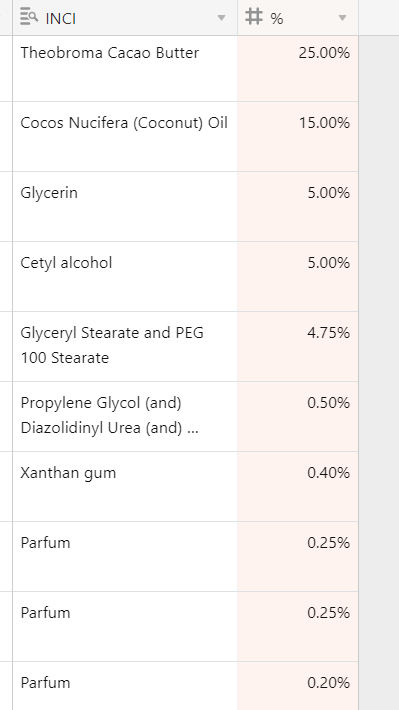Select the Glycerin cell

[x=125, y=206]
